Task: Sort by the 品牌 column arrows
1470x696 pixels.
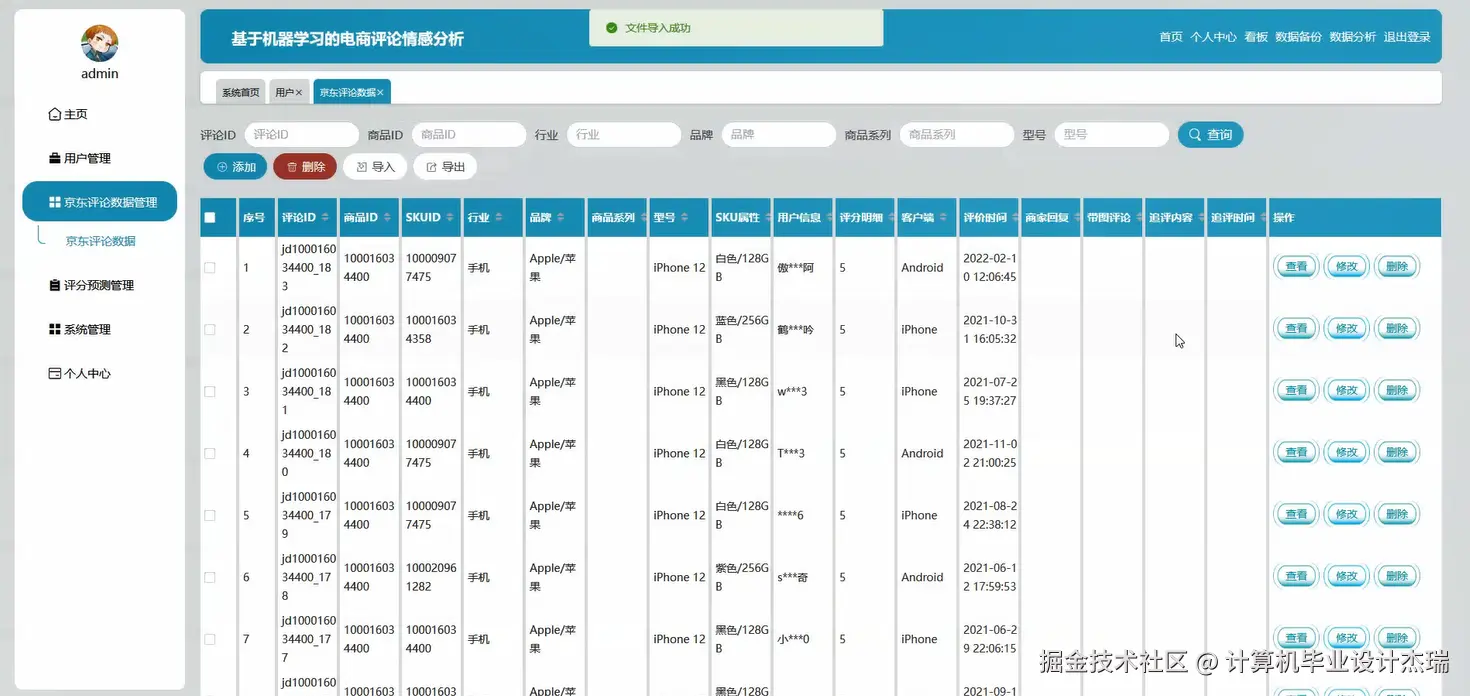Action: click(x=561, y=218)
